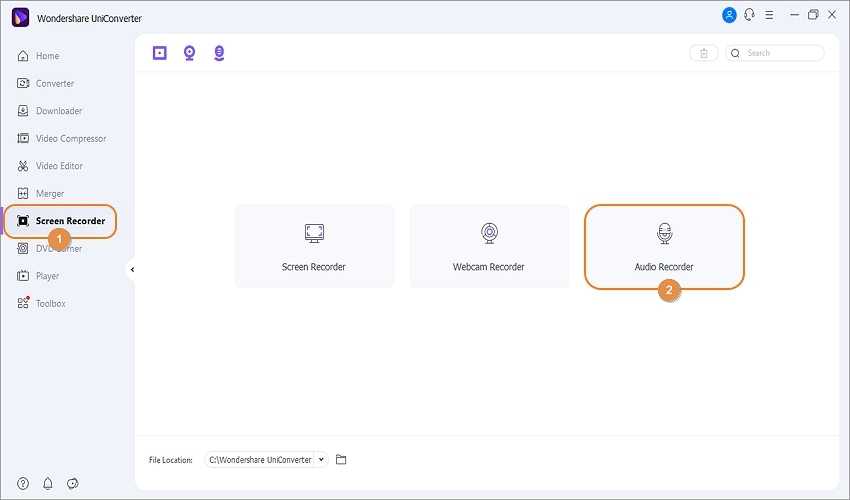Click the webcam recorder icon in top toolbar
The image size is (850, 500).
coord(189,53)
